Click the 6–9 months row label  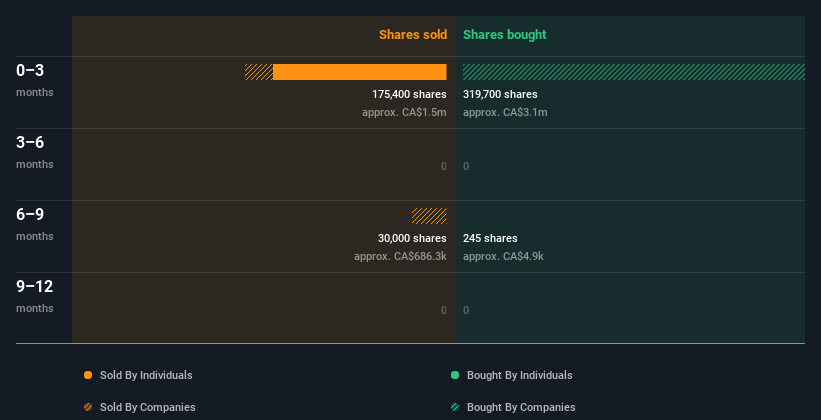pyautogui.click(x=35, y=224)
